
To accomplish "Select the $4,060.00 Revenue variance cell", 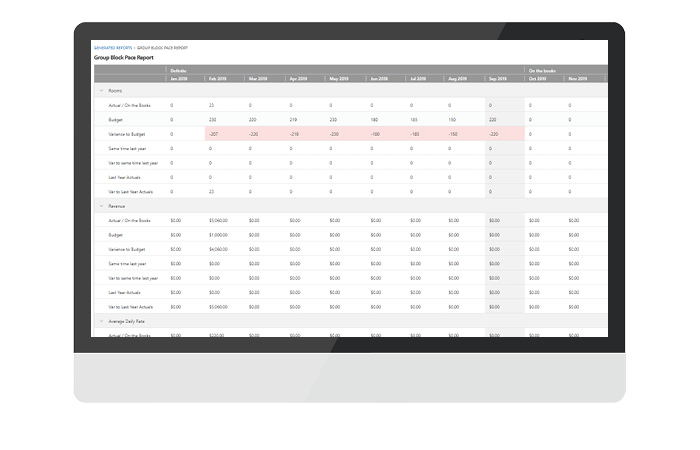I will pyautogui.click(x=219, y=249).
